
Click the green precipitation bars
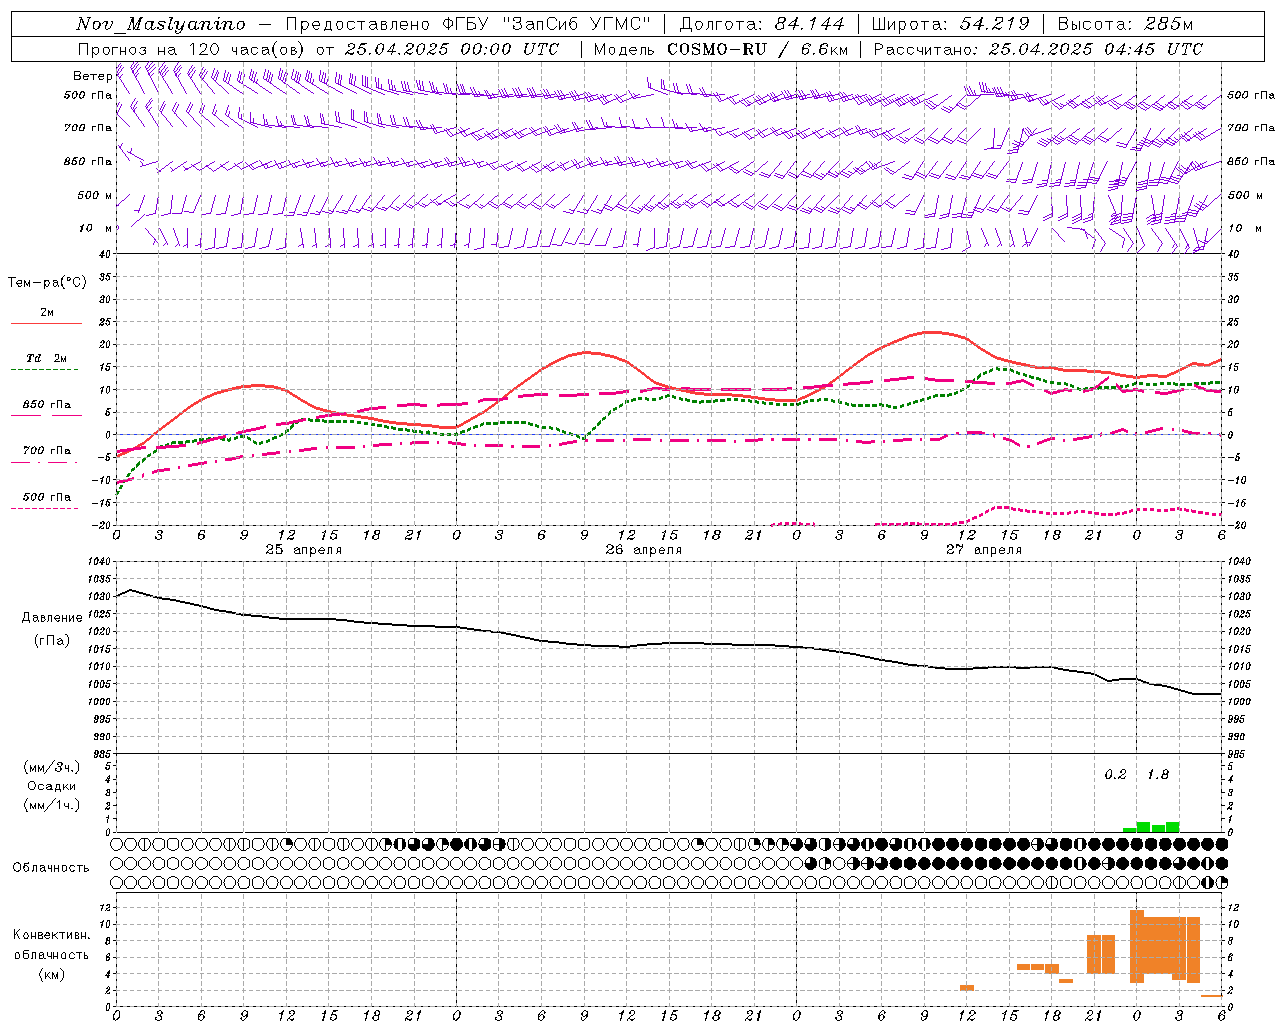coord(1151,827)
